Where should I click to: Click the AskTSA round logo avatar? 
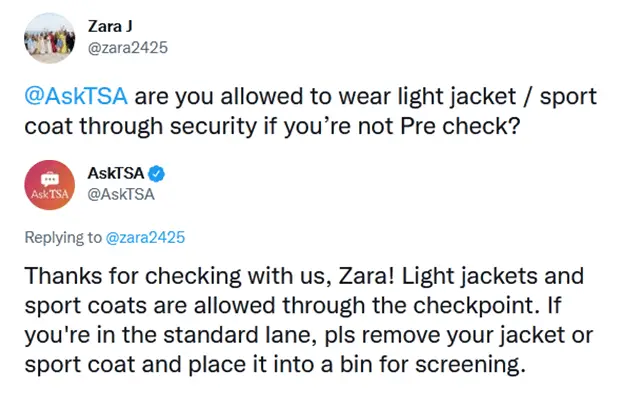click(49, 185)
